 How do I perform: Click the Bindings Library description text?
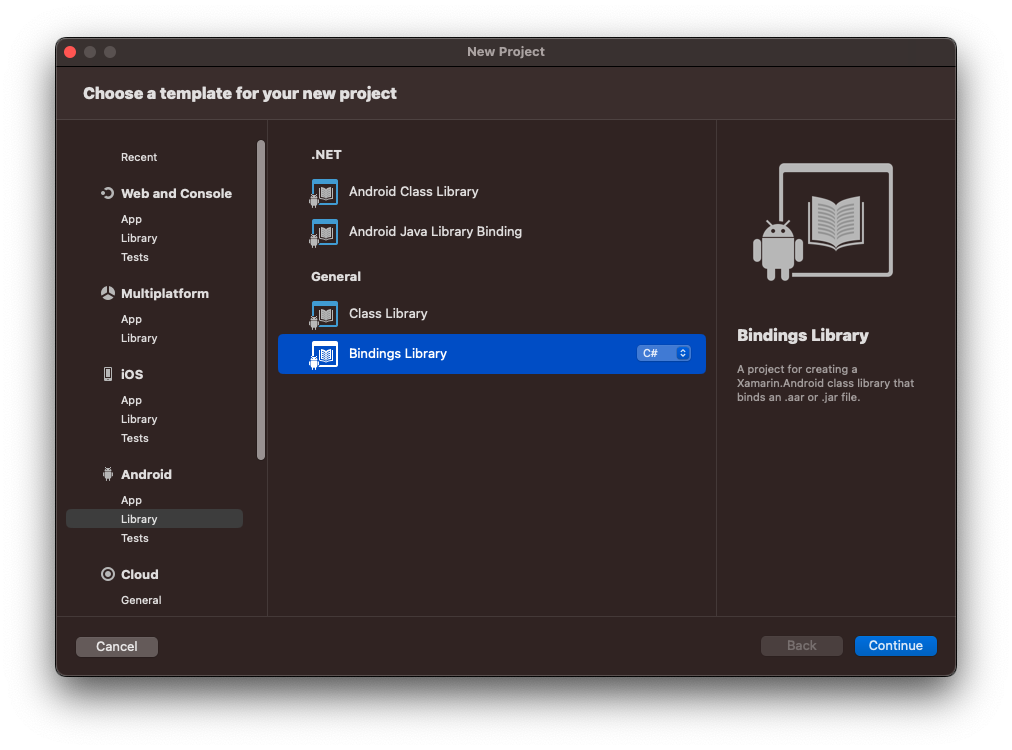tap(825, 383)
